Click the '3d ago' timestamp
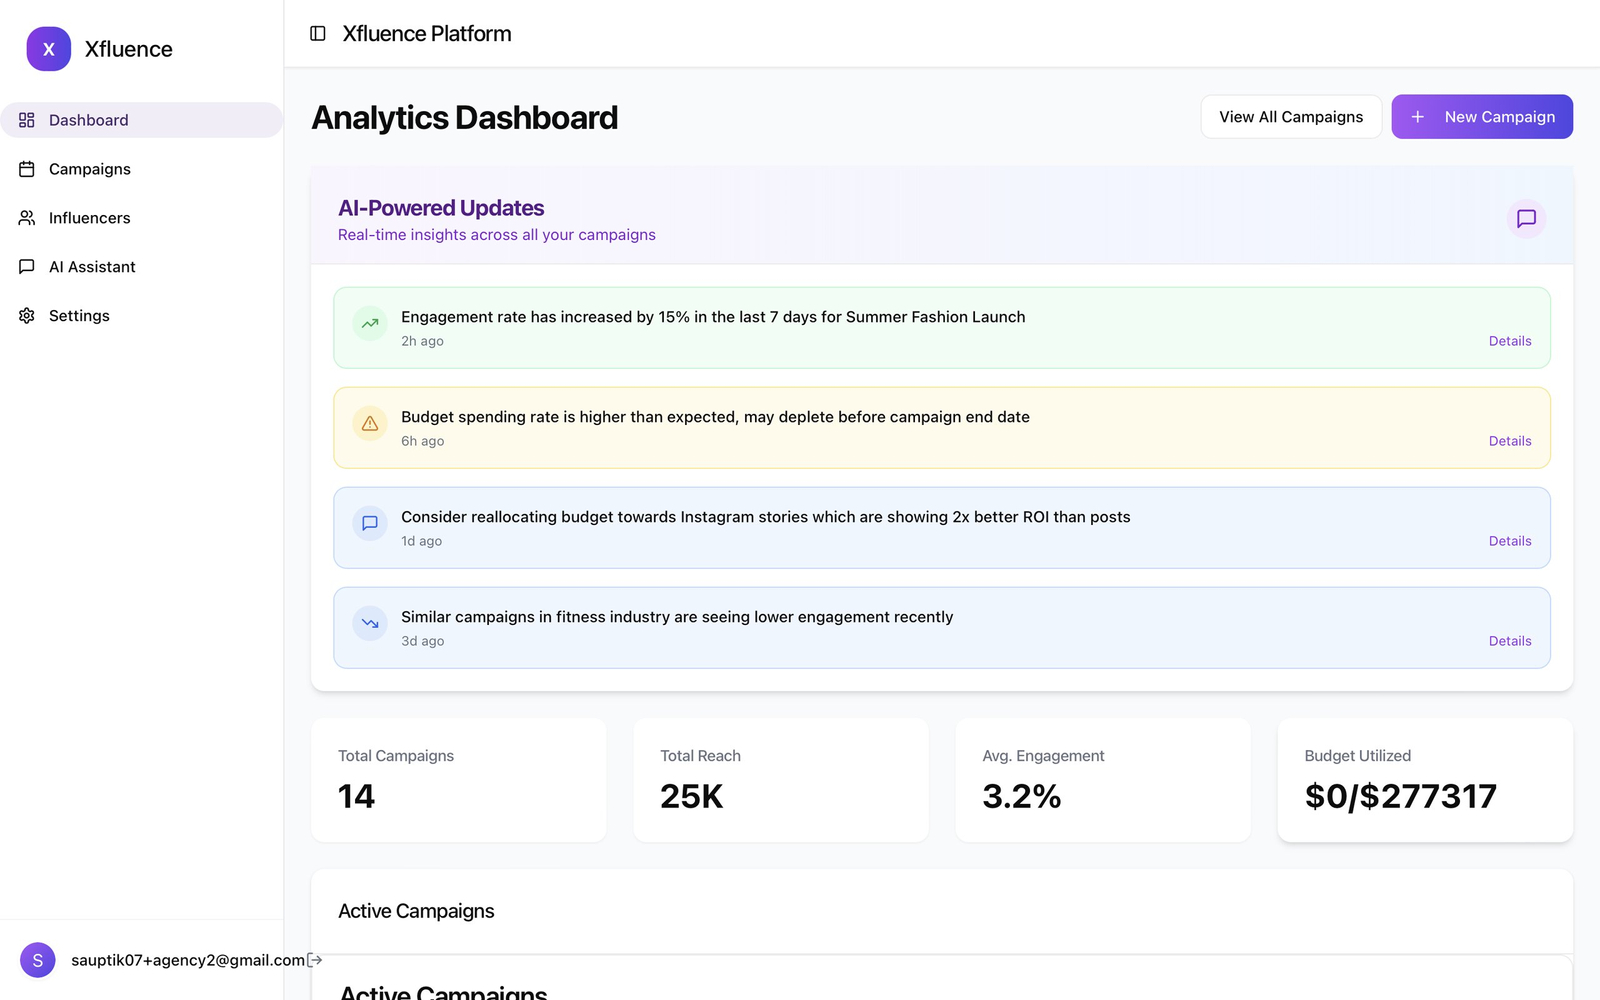Viewport: 1600px width, 1000px height. [423, 641]
